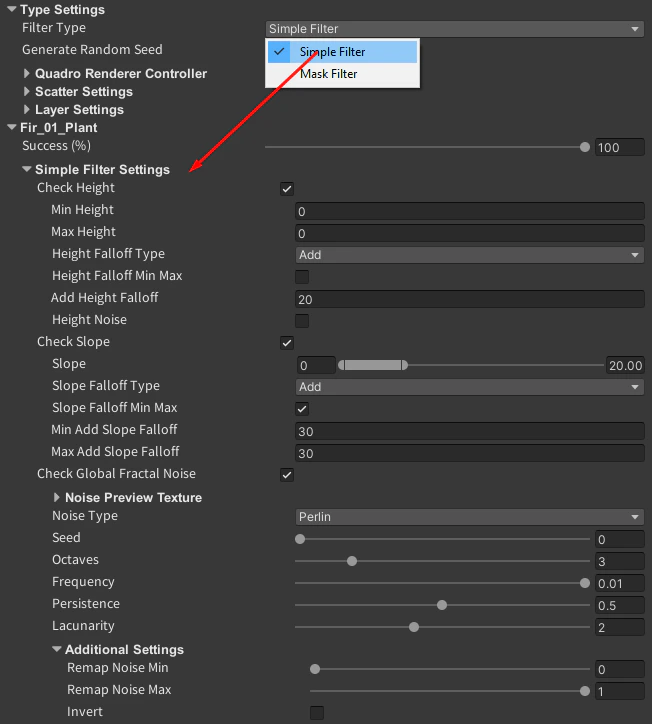Click the Persistence value field
This screenshot has width=652, height=724.
(x=619, y=605)
